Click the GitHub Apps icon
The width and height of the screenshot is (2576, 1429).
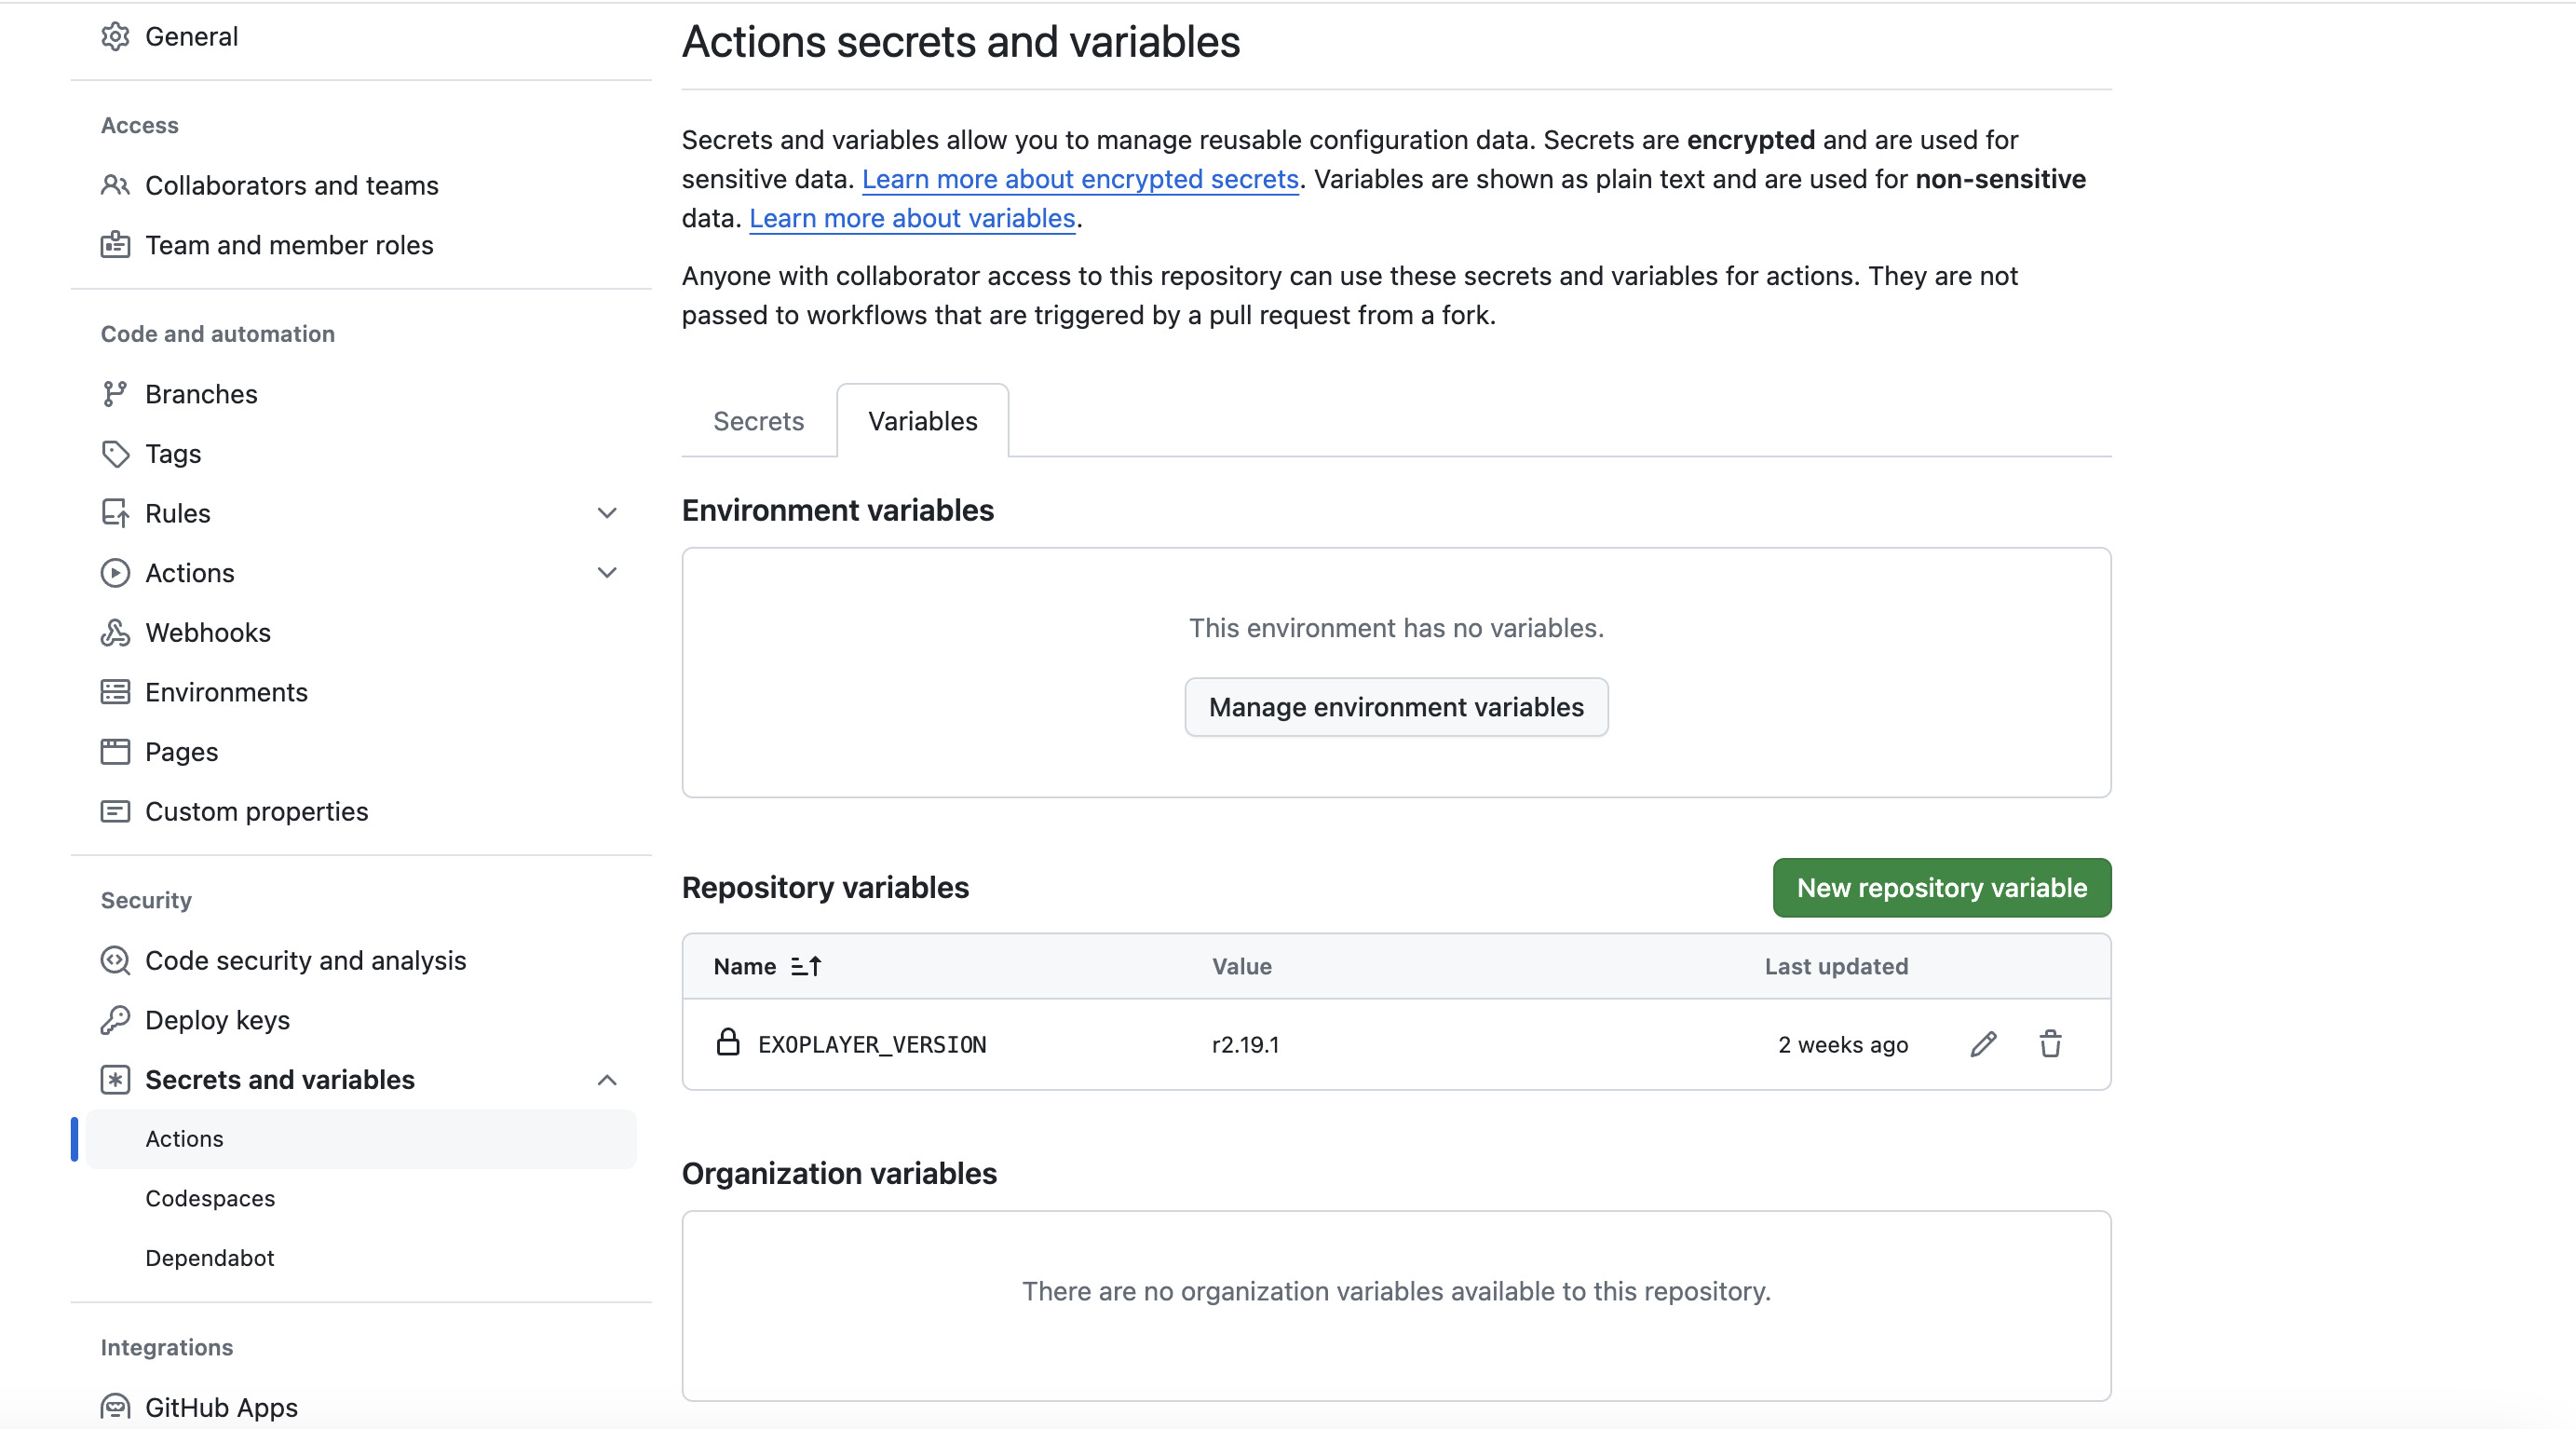[115, 1407]
